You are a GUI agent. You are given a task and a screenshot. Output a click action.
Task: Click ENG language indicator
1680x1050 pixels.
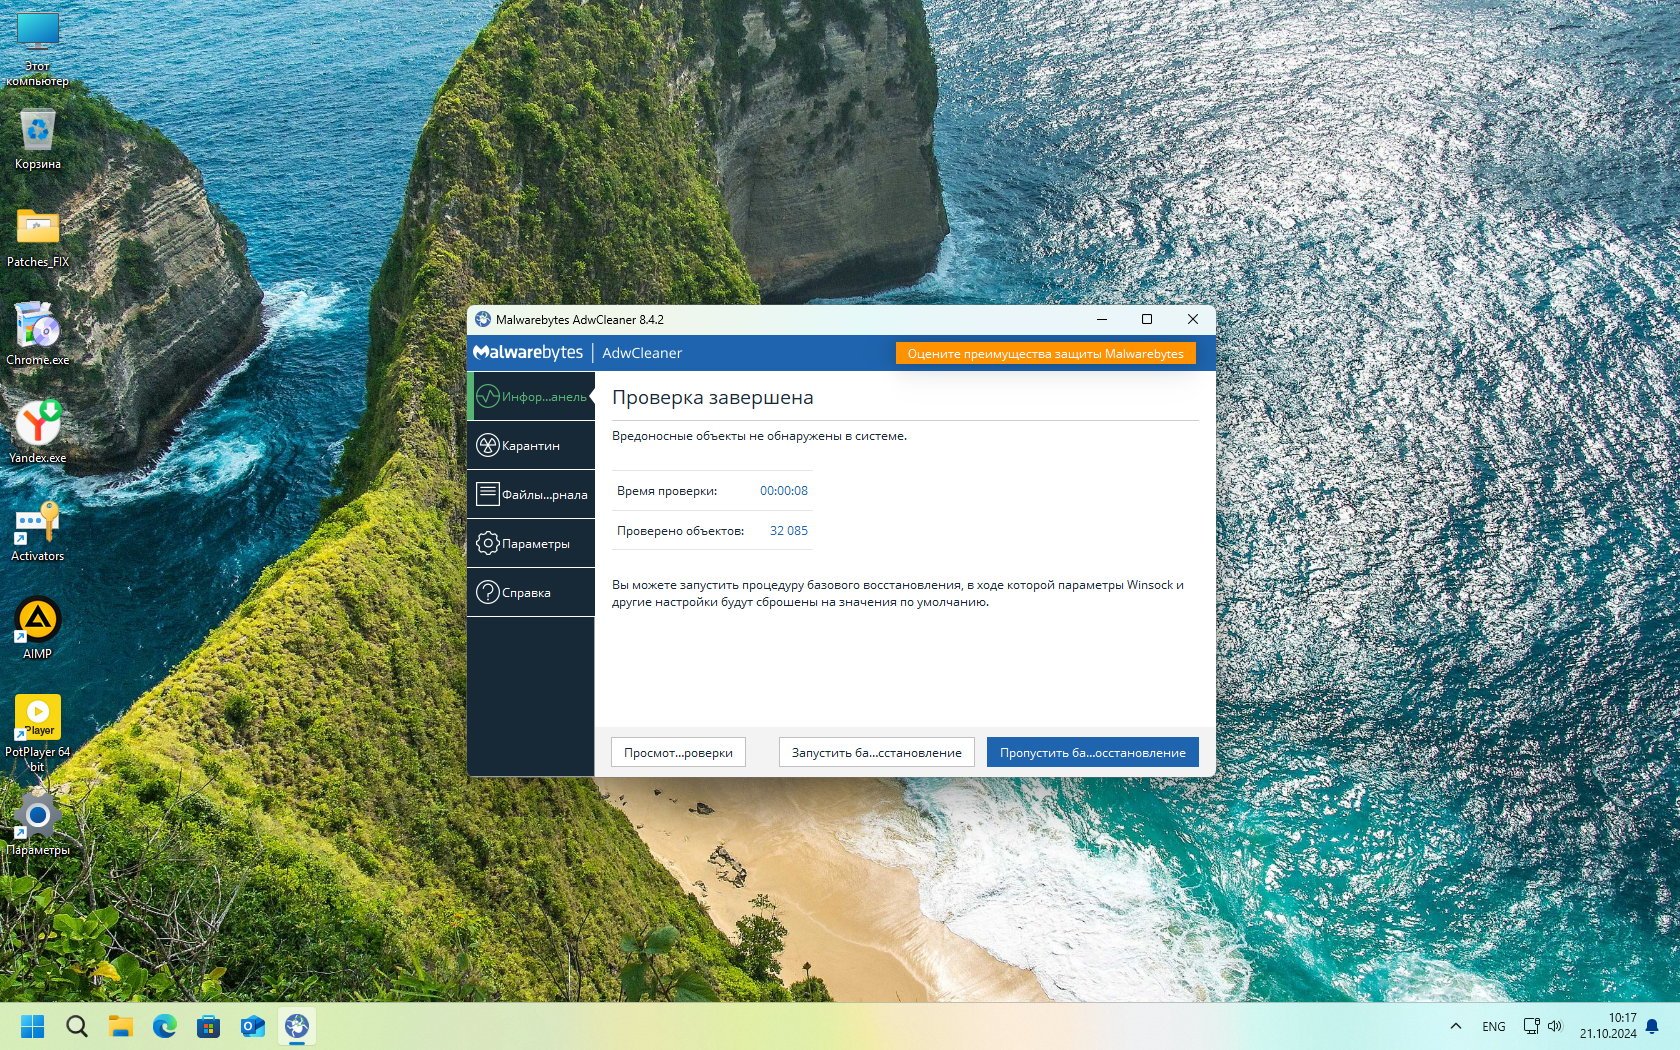[x=1494, y=1026]
